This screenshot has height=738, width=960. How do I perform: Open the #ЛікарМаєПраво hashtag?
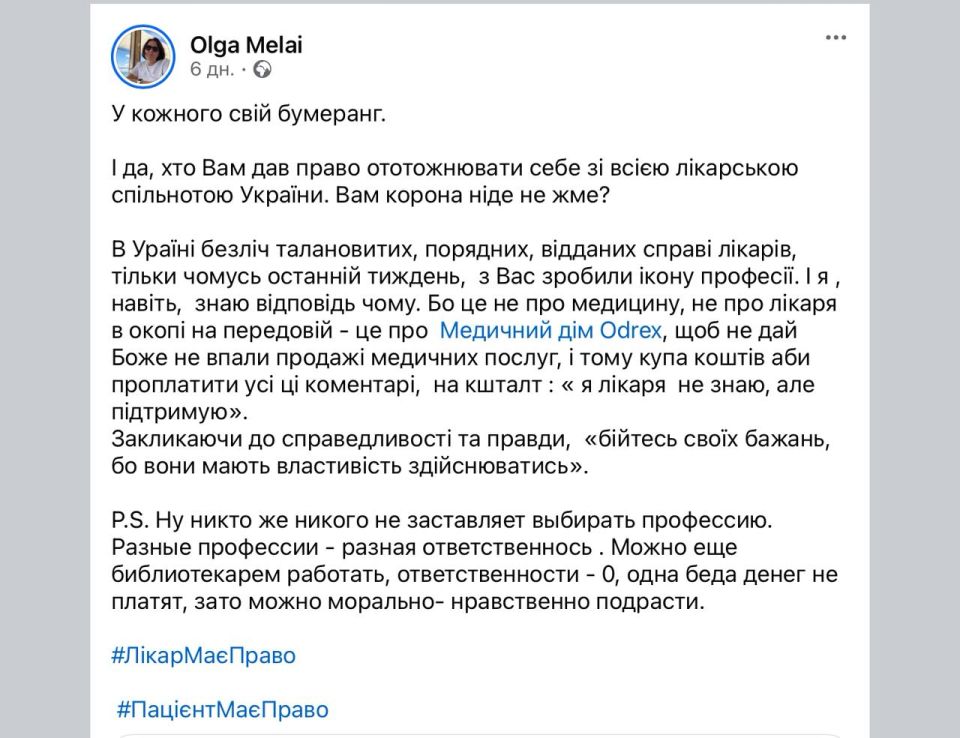(204, 656)
